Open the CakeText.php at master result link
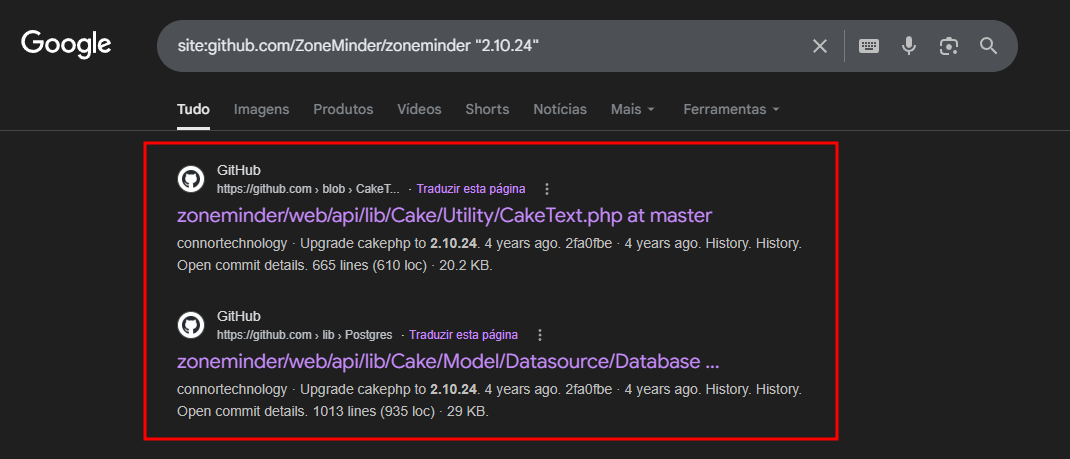This screenshot has width=1070, height=459. (444, 216)
